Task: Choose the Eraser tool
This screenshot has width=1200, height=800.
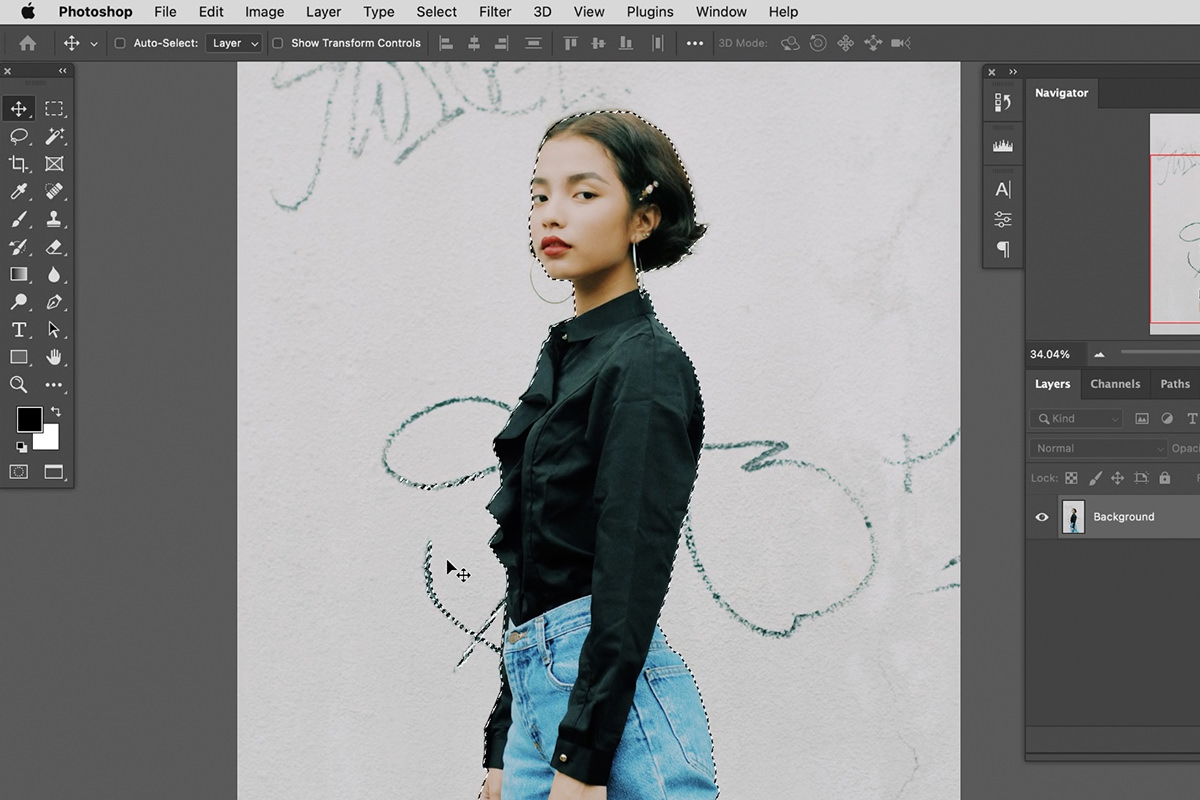Action: [x=55, y=246]
